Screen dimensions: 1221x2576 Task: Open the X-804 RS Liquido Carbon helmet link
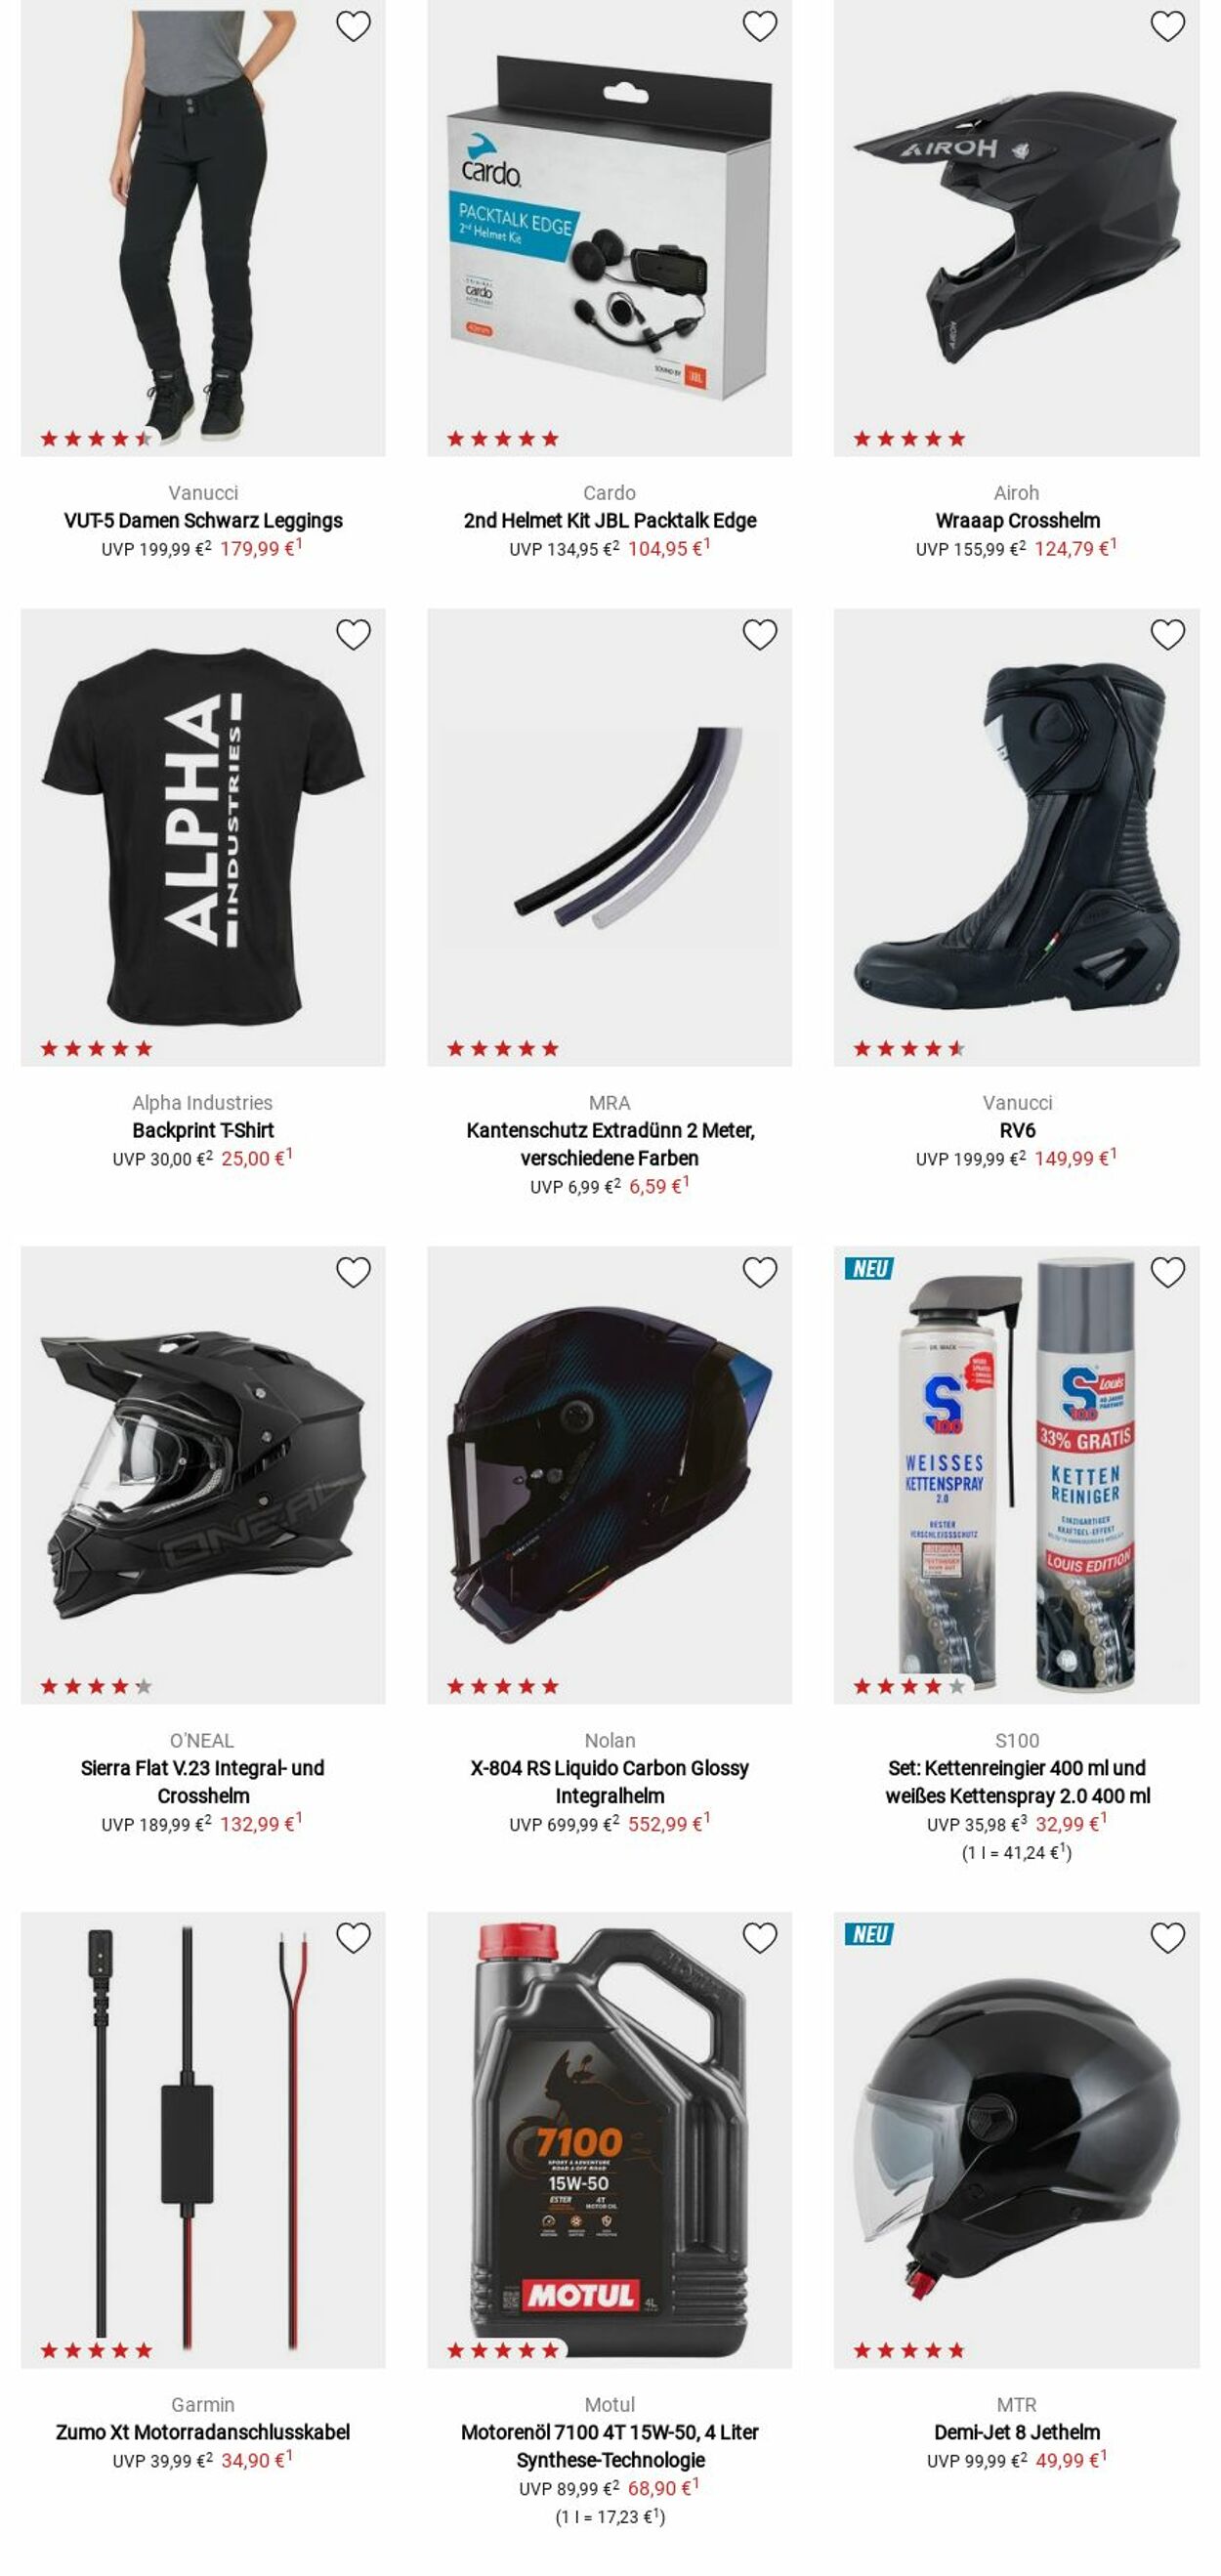[610, 1782]
